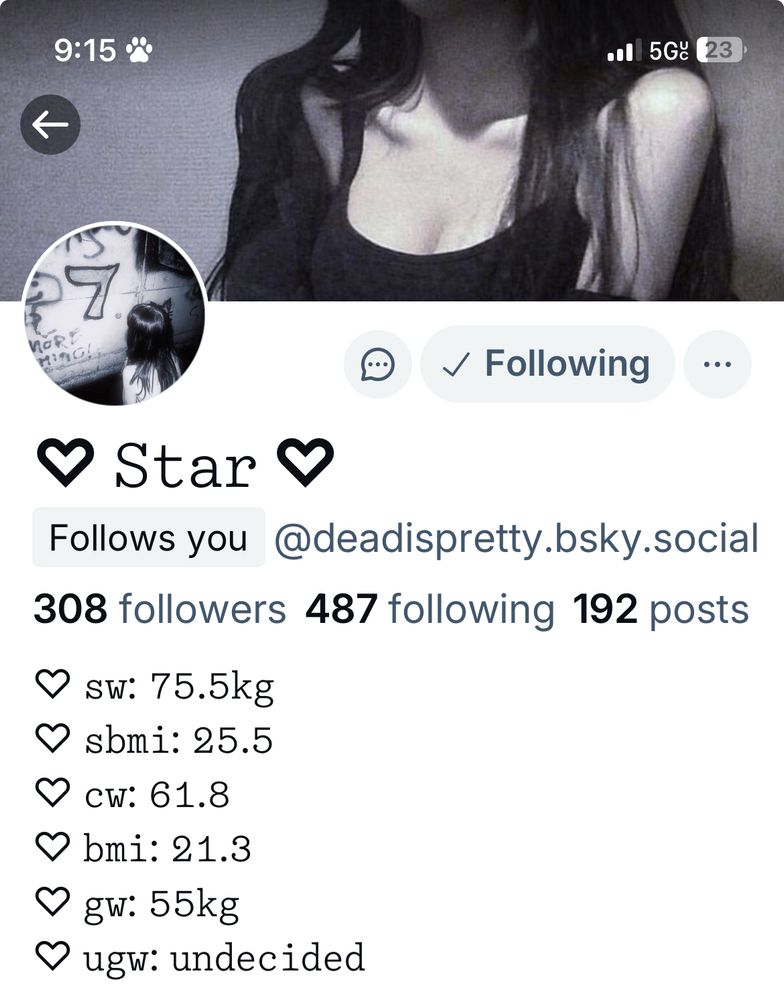Image resolution: width=784 pixels, height=1000 pixels.
Task: Tap the 192 posts count
Action: pos(661,609)
